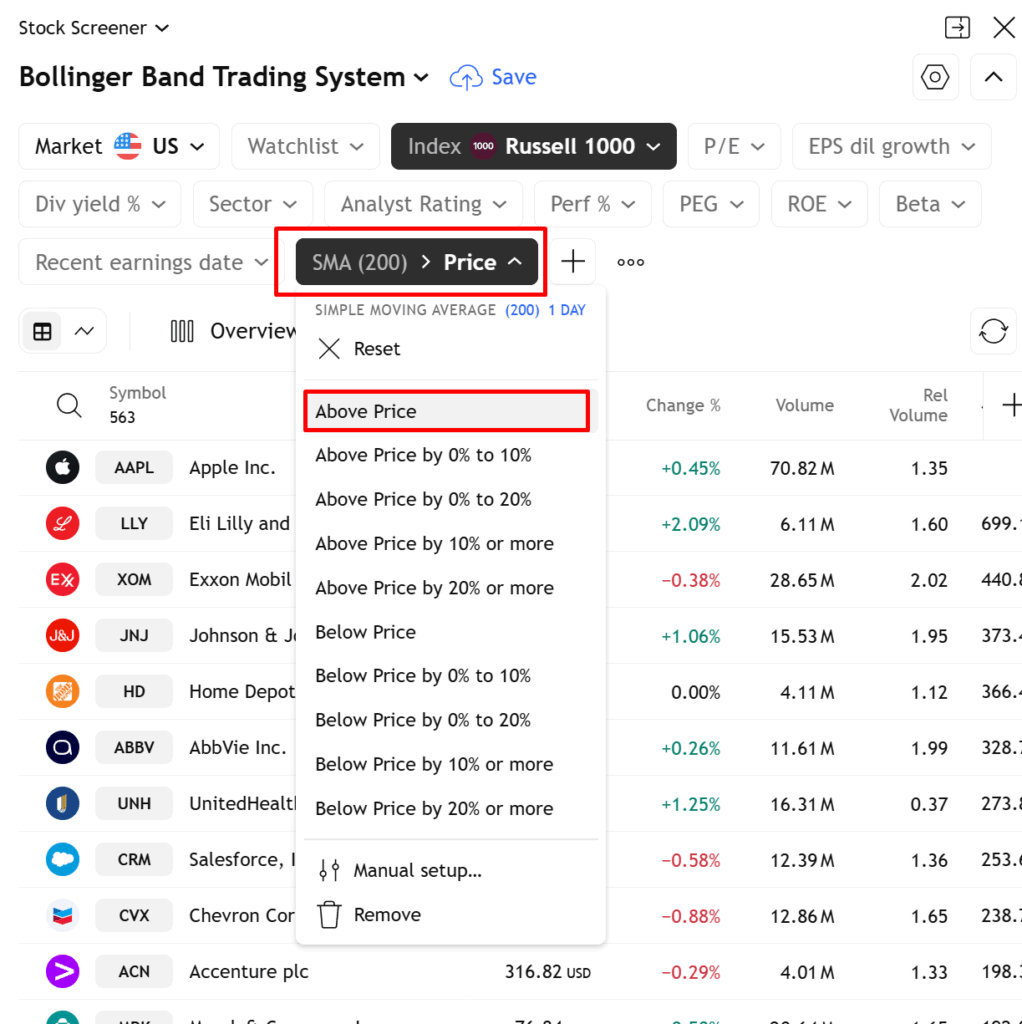Screen dimensions: 1022x1024
Task: Click the Save cloud upload icon
Action: pos(466,77)
